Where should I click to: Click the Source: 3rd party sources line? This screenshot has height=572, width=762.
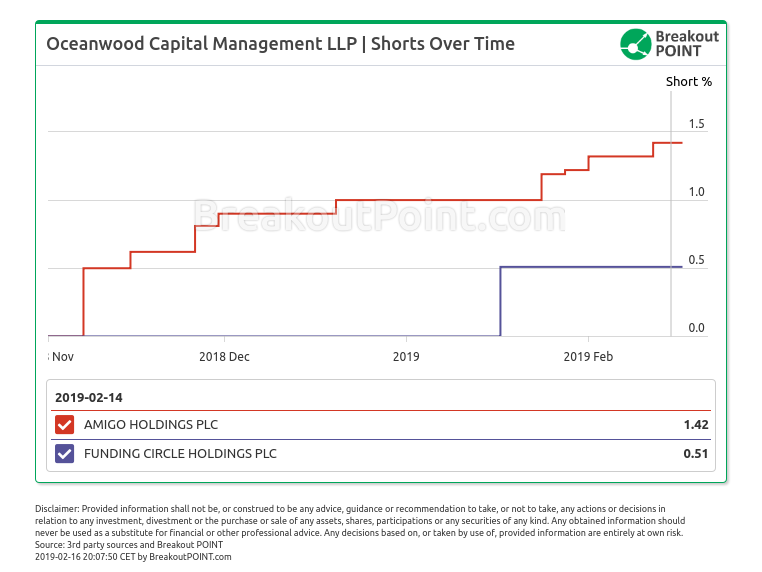tap(129, 545)
